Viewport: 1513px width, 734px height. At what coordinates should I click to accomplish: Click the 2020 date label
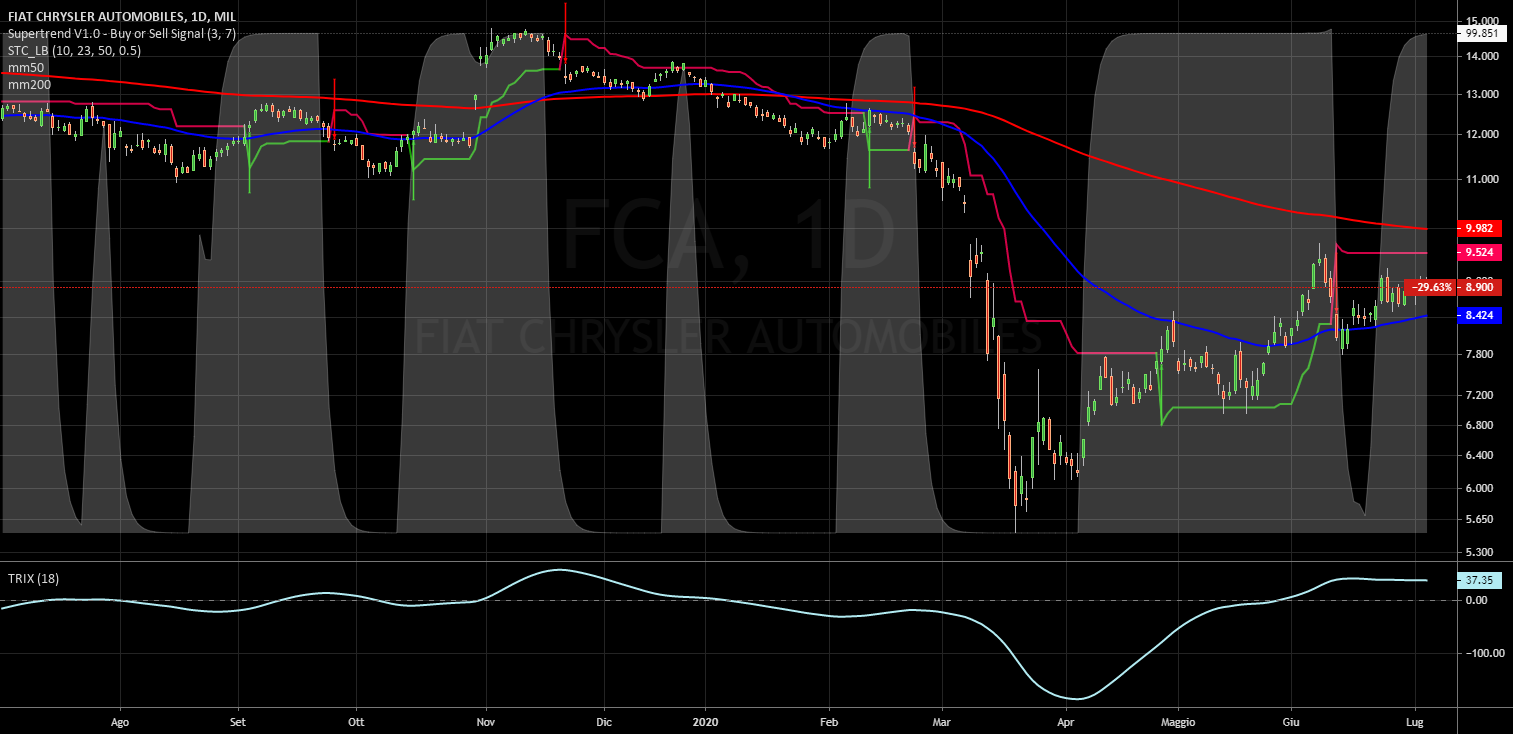[705, 720]
